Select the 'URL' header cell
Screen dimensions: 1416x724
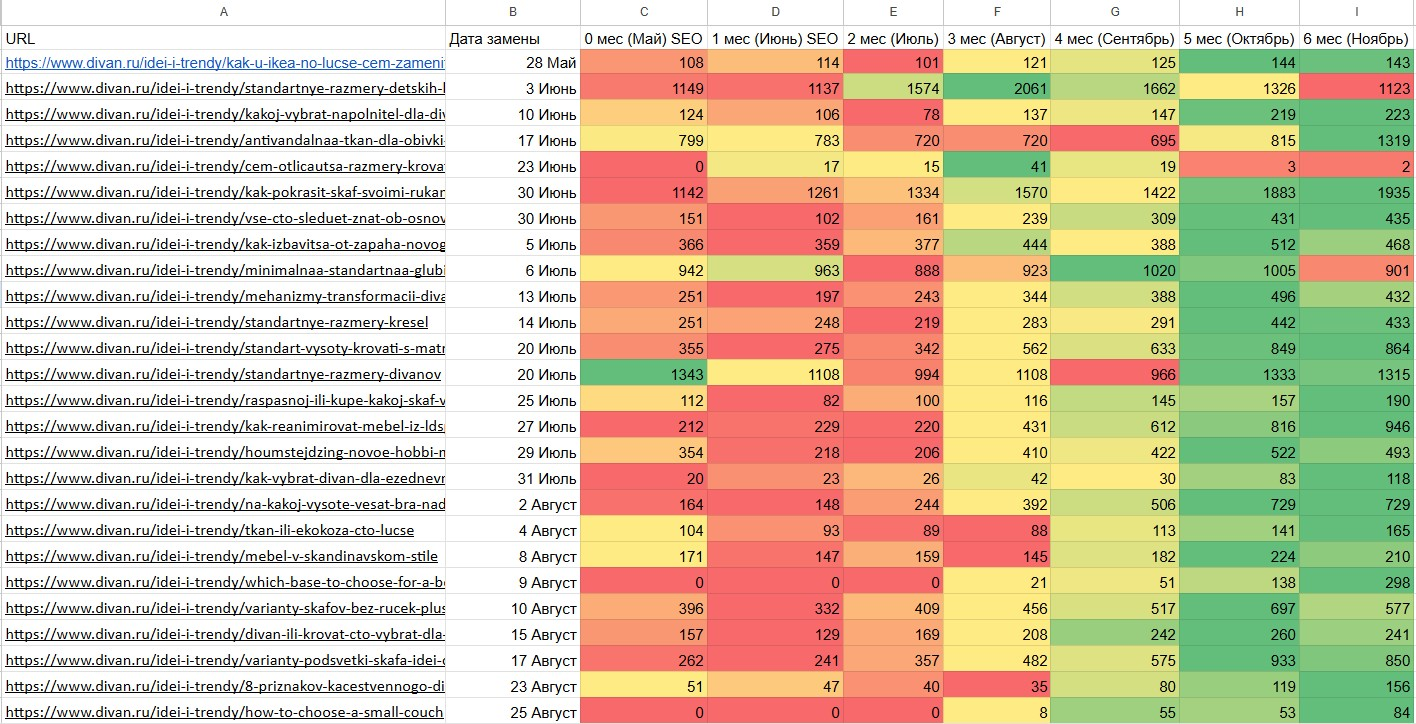point(223,38)
